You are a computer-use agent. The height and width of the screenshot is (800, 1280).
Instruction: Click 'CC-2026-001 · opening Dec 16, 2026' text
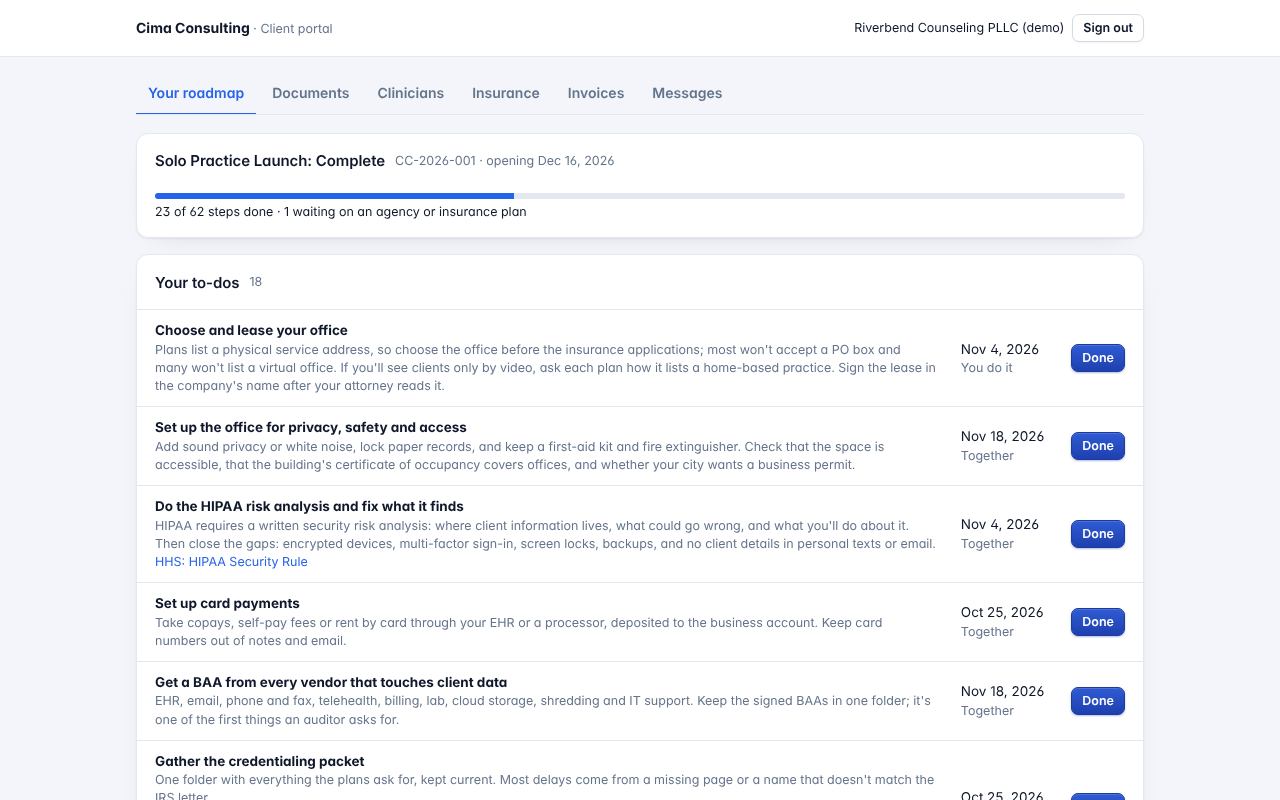(505, 161)
